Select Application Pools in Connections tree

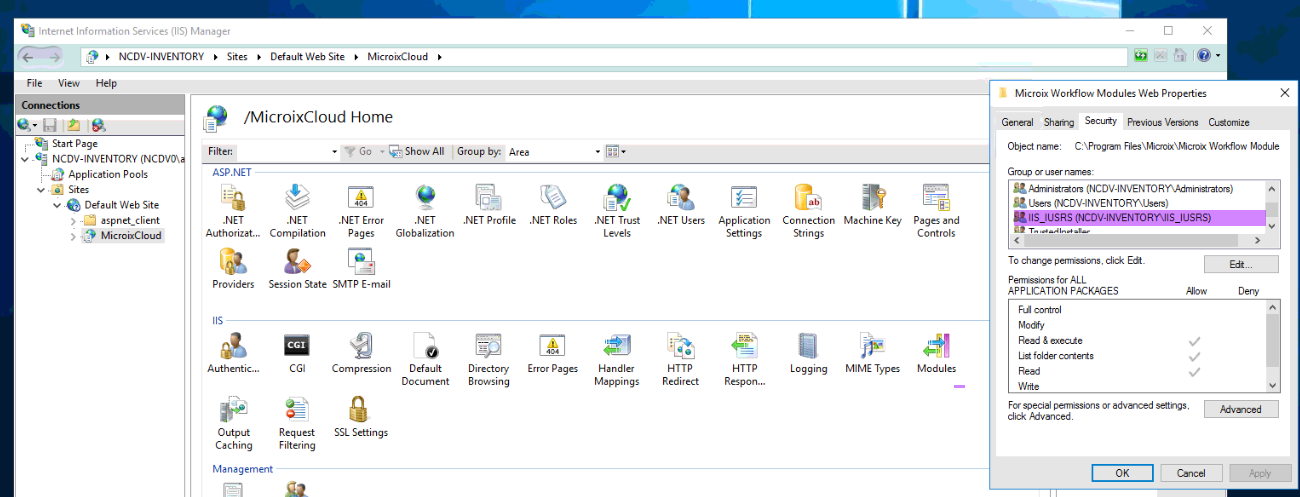coord(107,174)
